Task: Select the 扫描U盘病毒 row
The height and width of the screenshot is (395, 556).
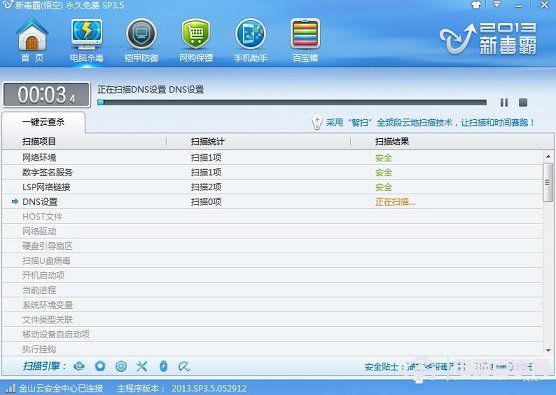Action: [x=272, y=261]
